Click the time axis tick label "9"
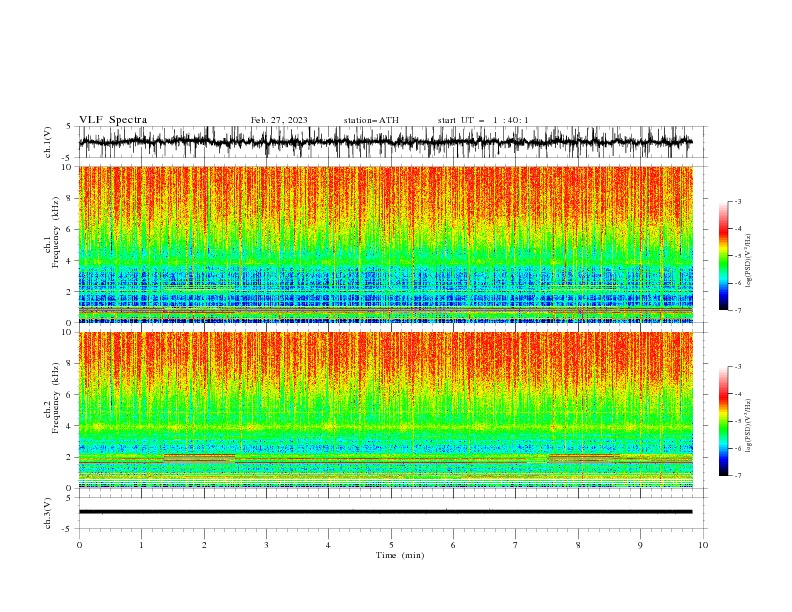The width and height of the screenshot is (792, 612). [640, 545]
